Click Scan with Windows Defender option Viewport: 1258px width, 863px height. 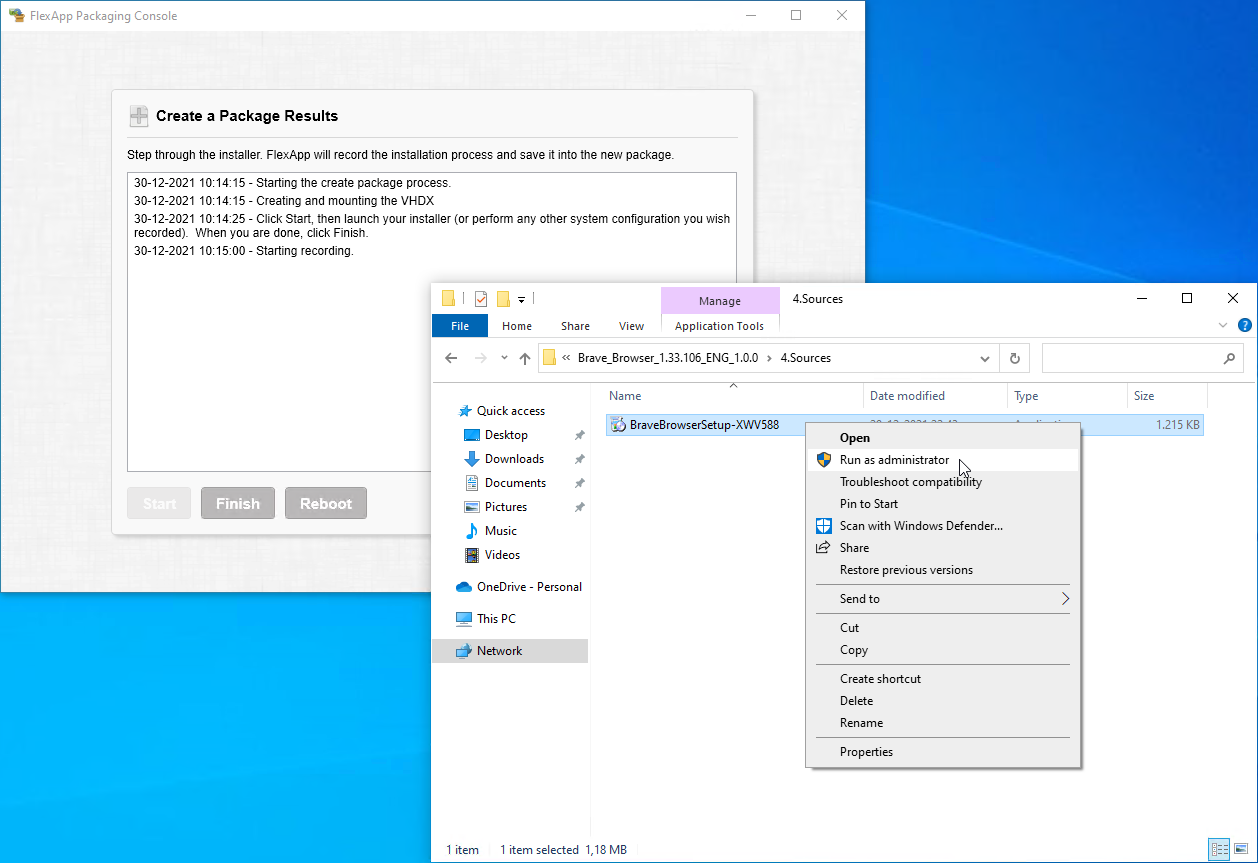click(x=920, y=526)
